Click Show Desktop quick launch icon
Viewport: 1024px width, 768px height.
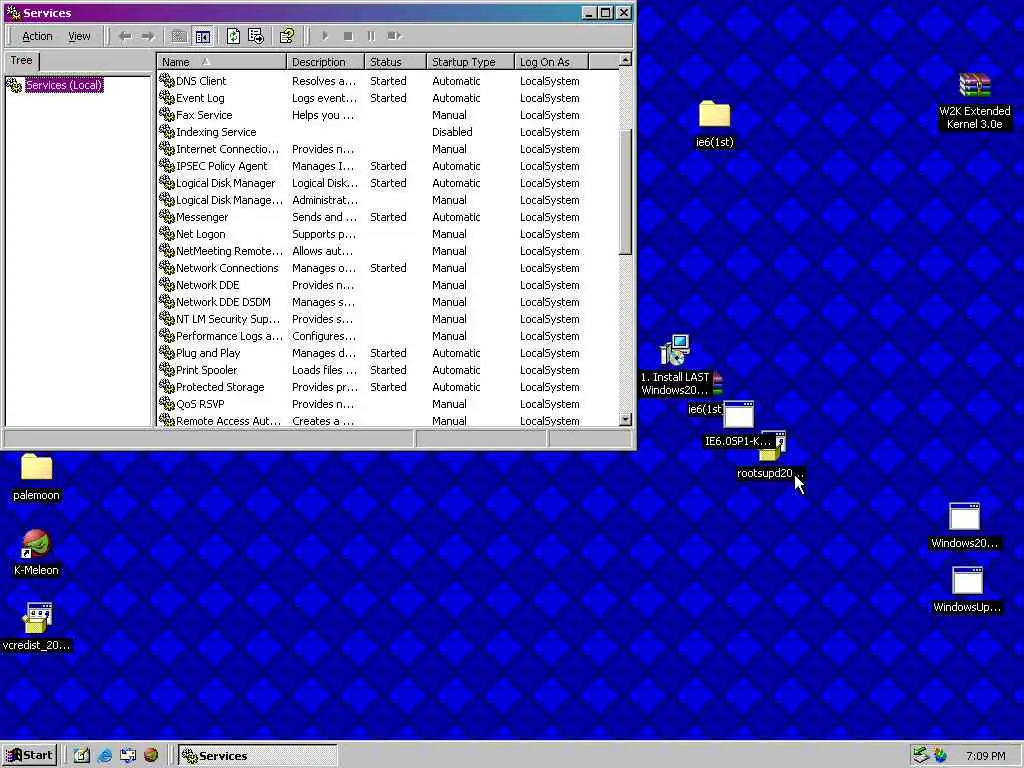pyautogui.click(x=81, y=756)
